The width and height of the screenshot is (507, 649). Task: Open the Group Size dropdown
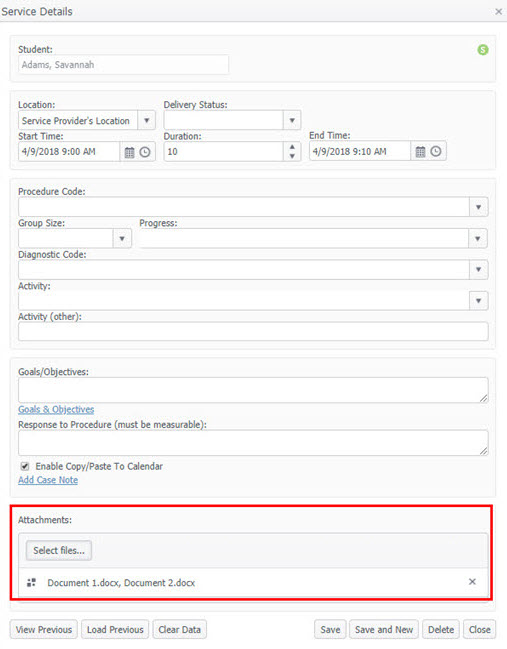[122, 238]
